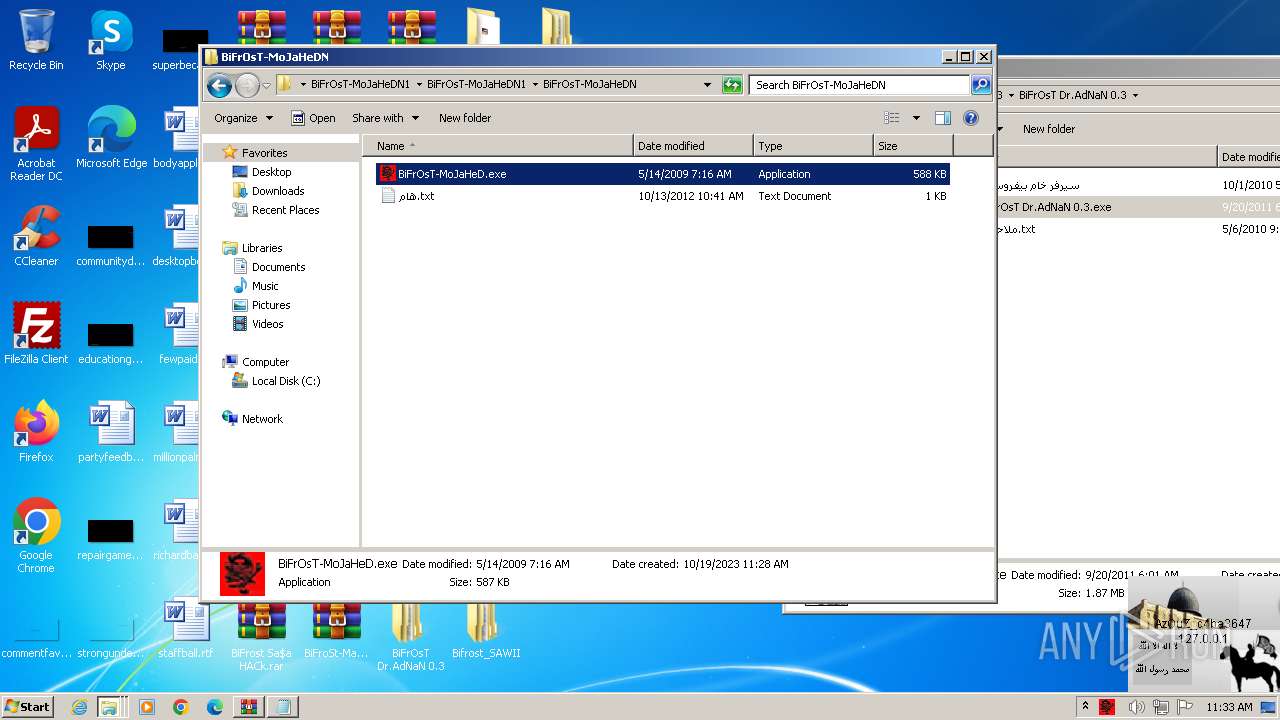Screen dimensions: 1280x720
Task: Sort files by Type column
Action: (813, 146)
